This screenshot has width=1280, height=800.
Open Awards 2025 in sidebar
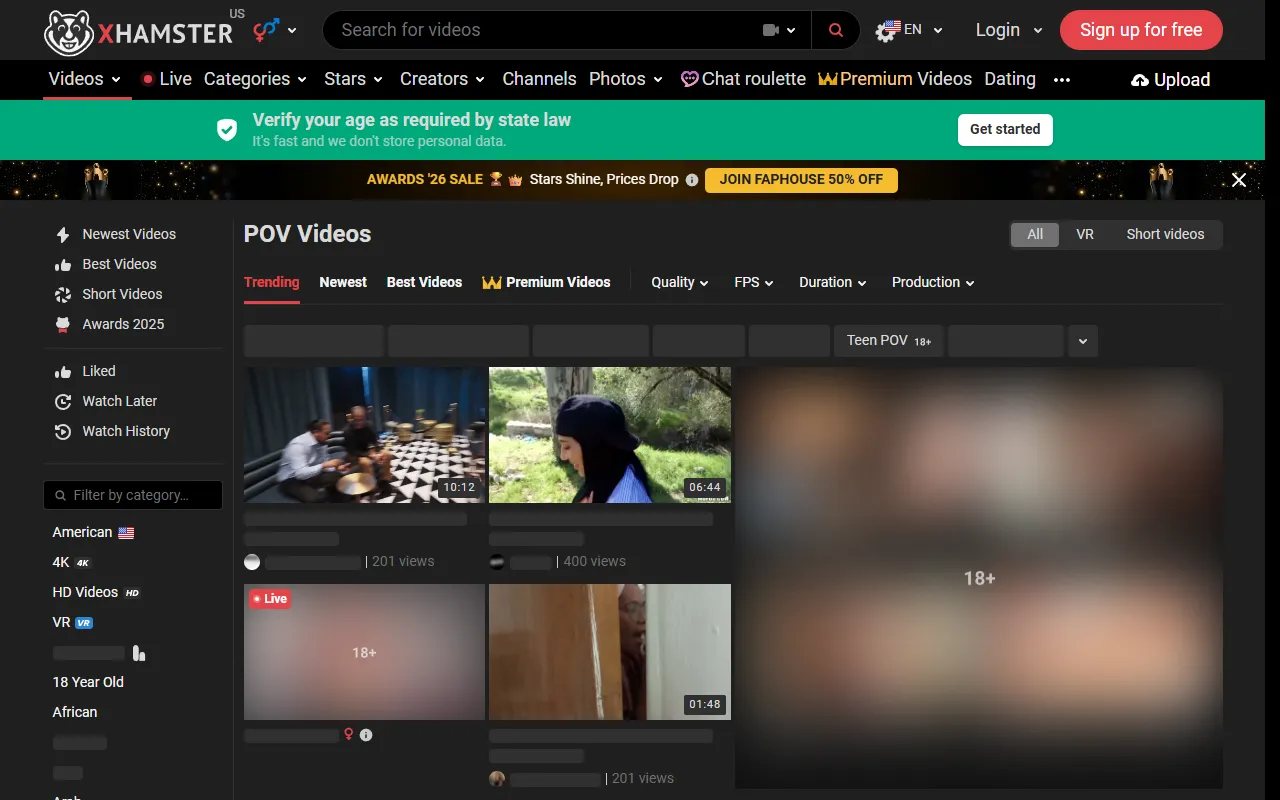pos(123,324)
